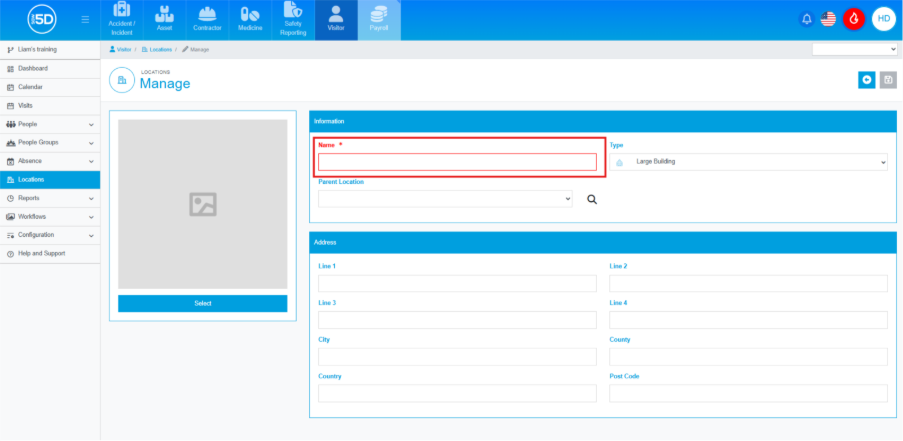This screenshot has width=903, height=441.
Task: Click the magnifier next to Parent Location
Action: click(x=592, y=199)
